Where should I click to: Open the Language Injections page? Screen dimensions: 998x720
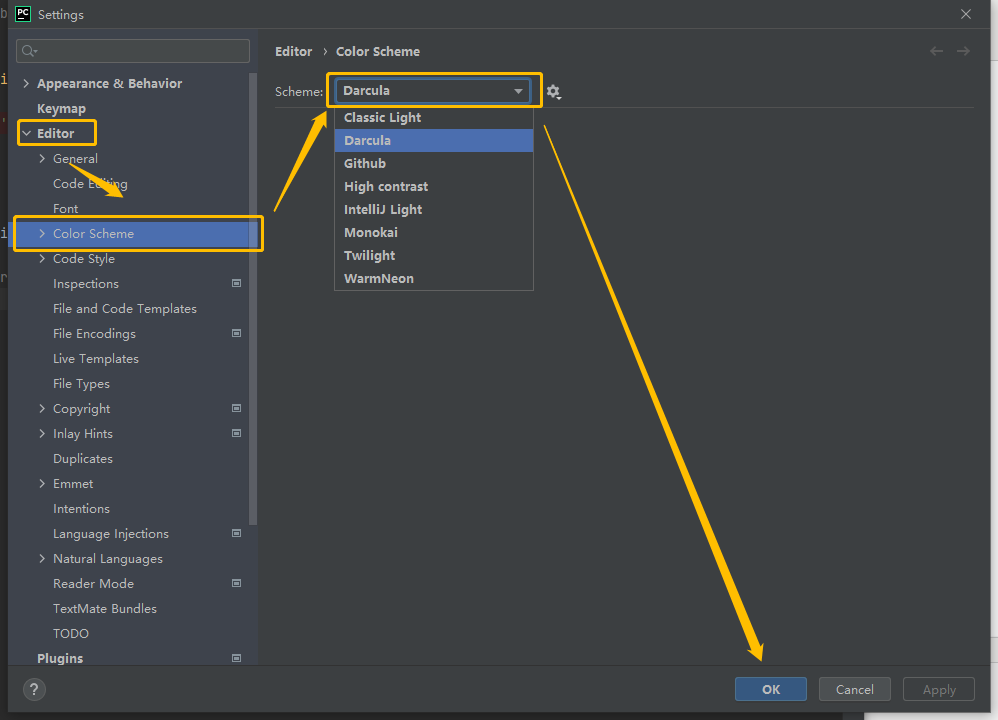(111, 533)
